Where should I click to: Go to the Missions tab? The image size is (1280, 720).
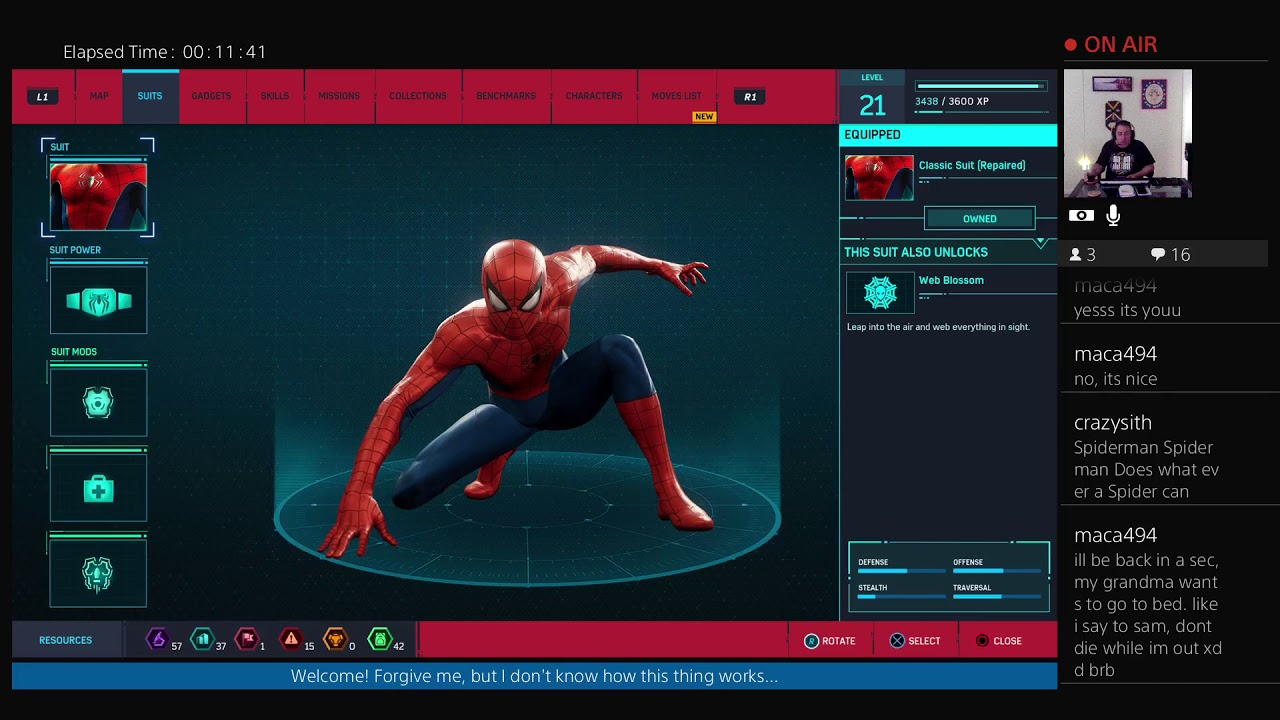click(x=339, y=96)
